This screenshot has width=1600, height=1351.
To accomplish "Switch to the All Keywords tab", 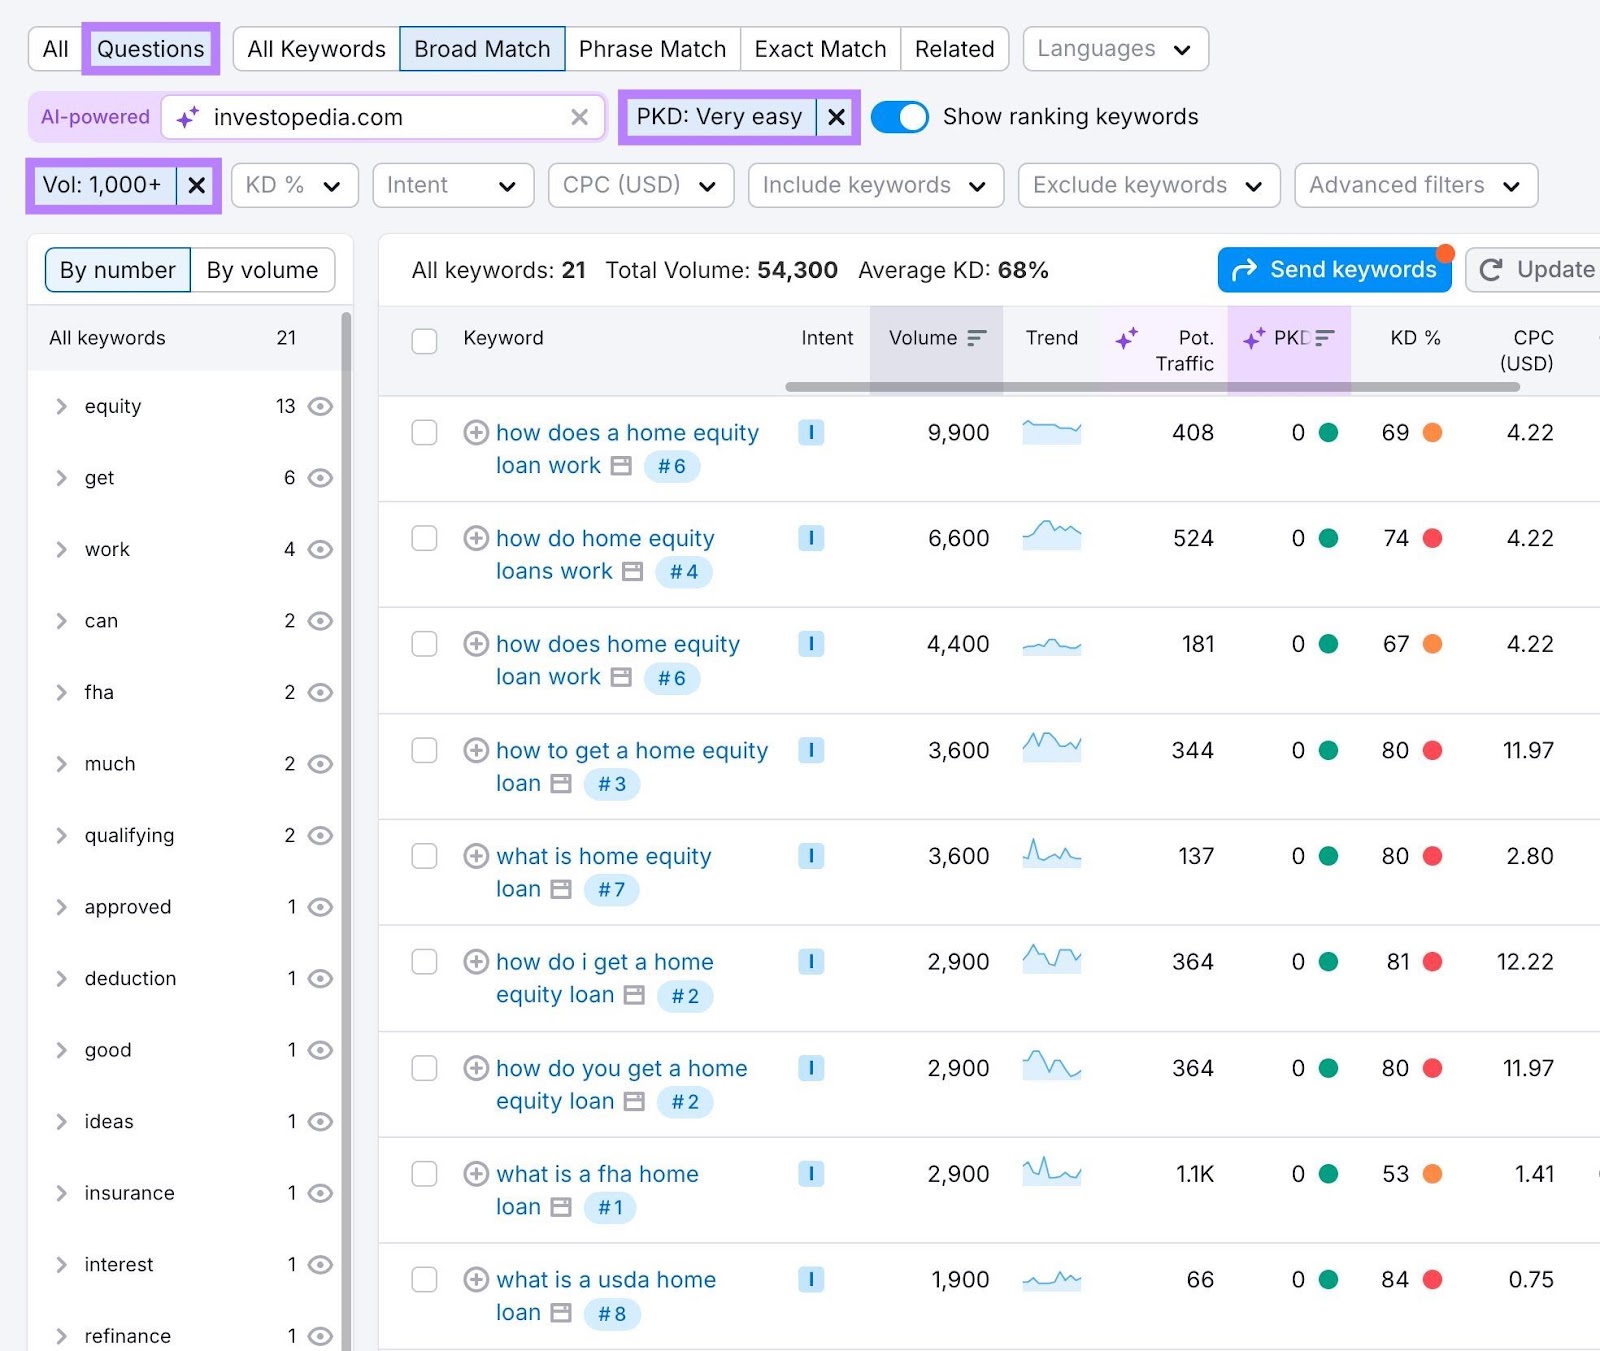I will click(x=314, y=48).
